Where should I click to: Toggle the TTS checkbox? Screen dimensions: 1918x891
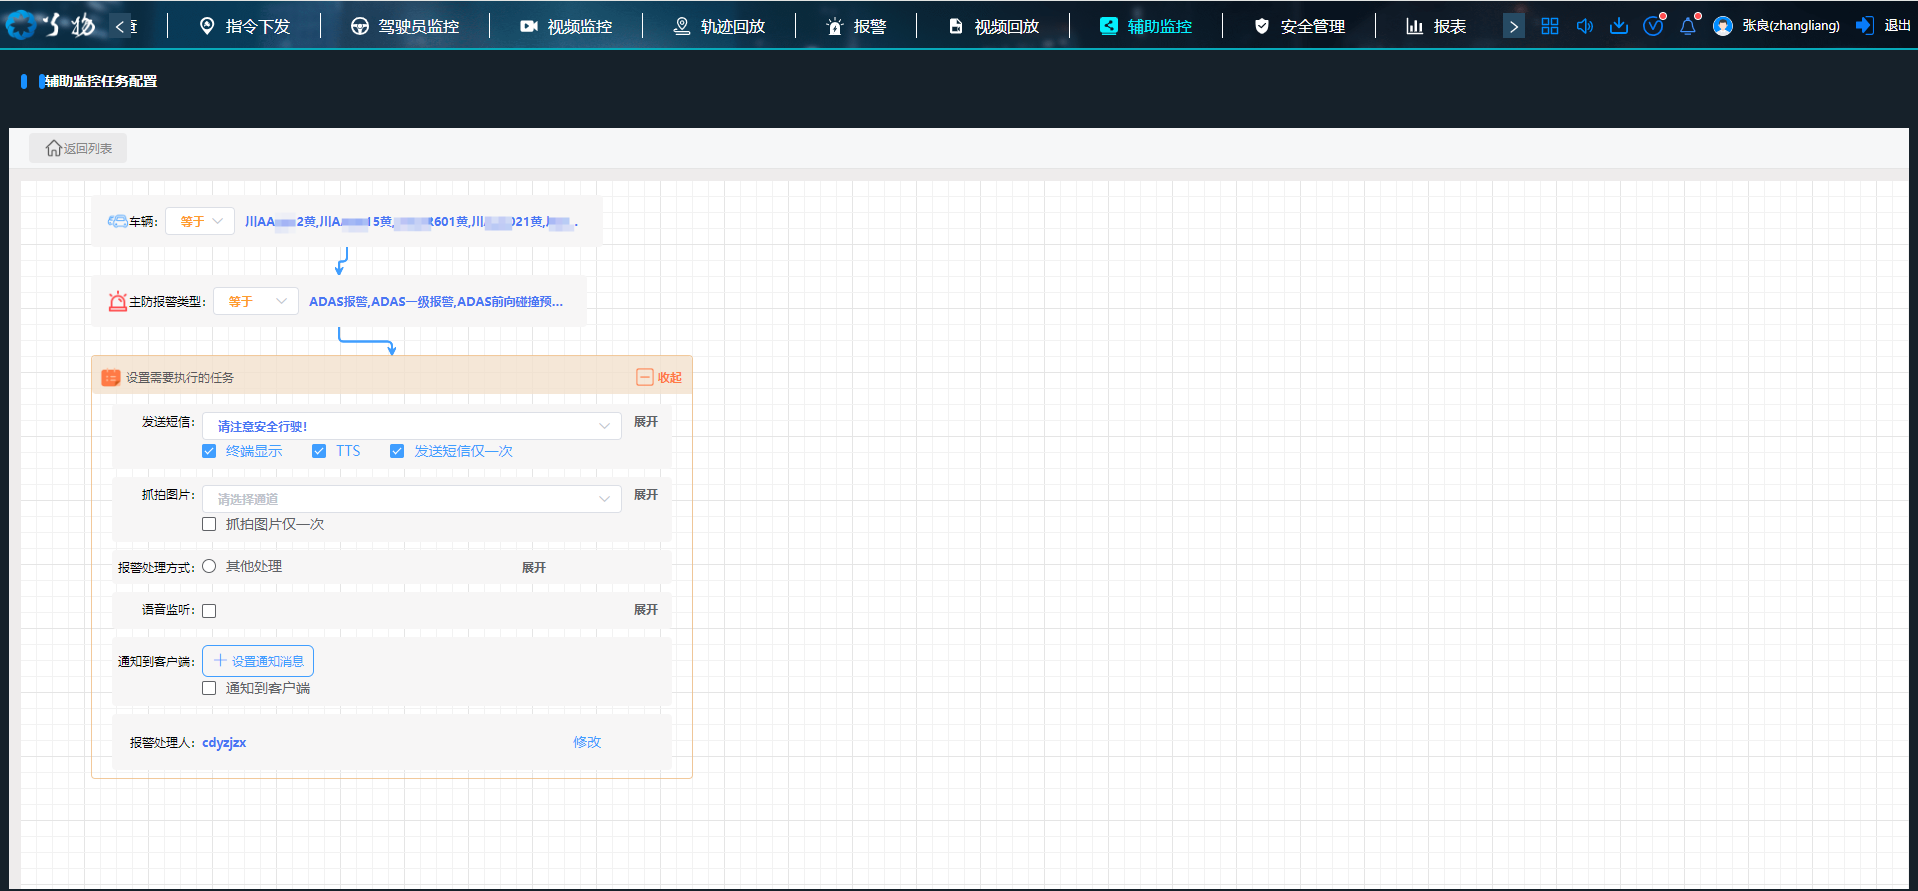[319, 451]
